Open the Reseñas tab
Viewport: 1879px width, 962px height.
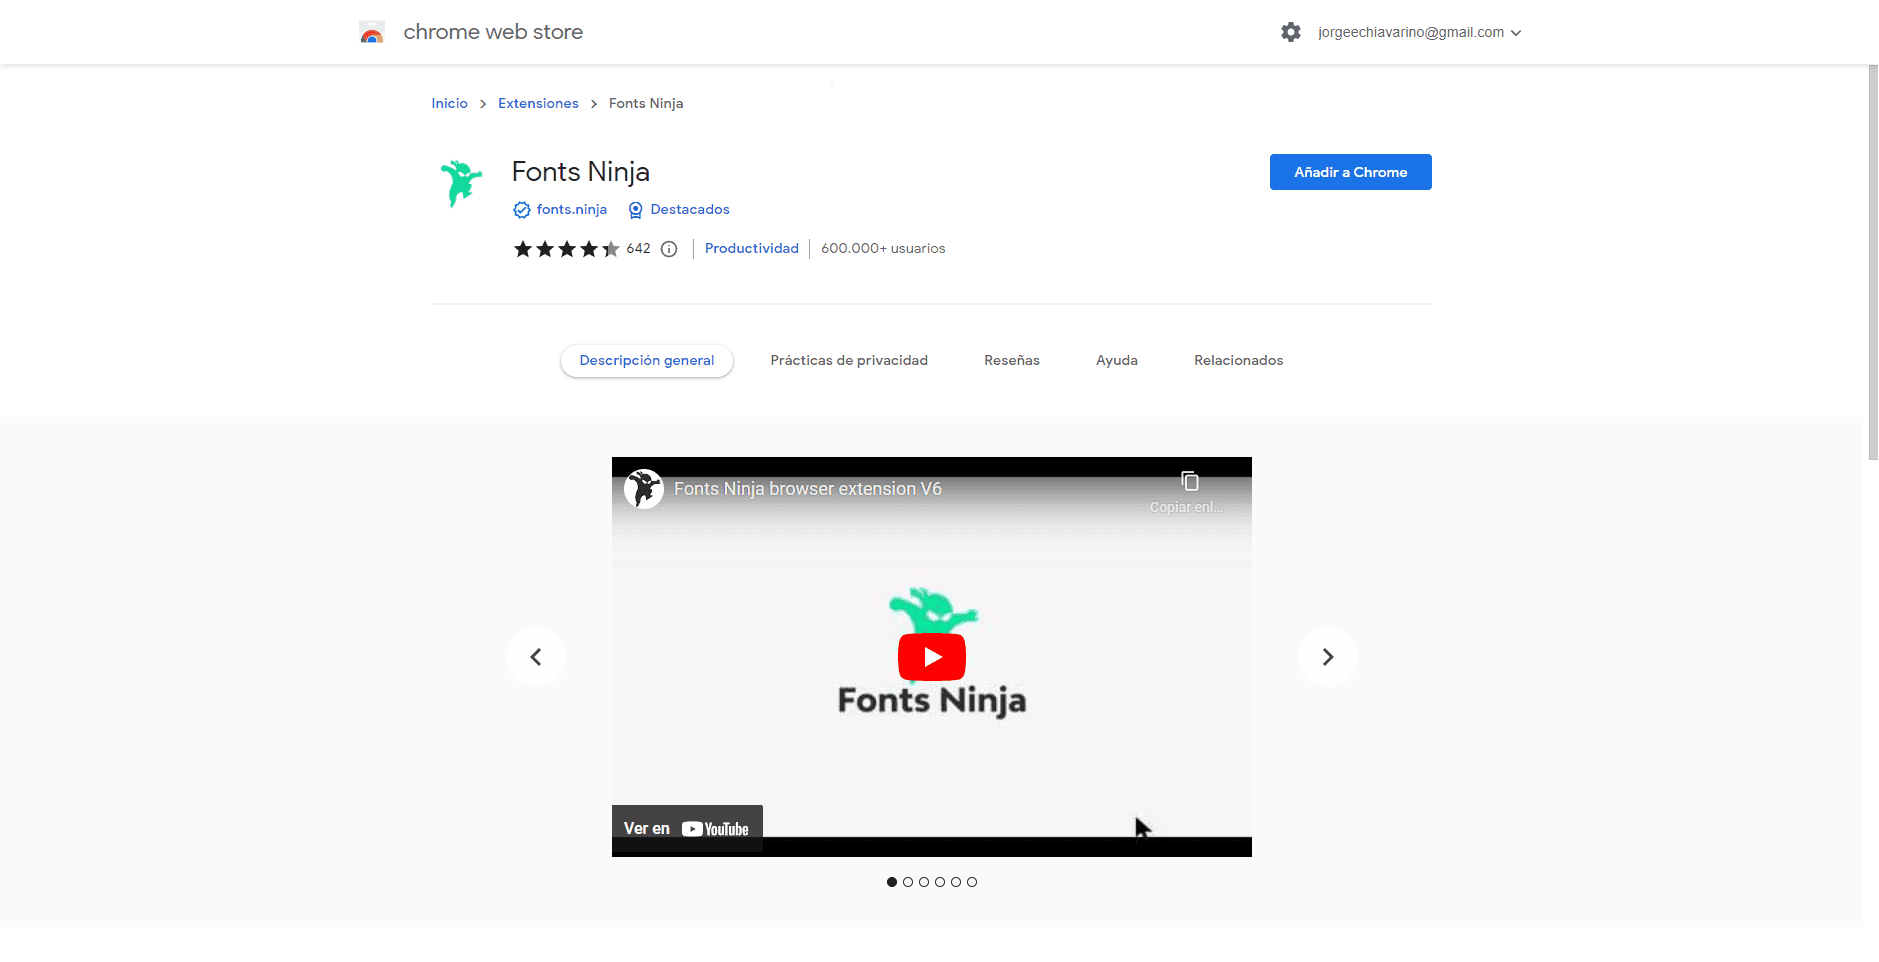(x=1011, y=360)
